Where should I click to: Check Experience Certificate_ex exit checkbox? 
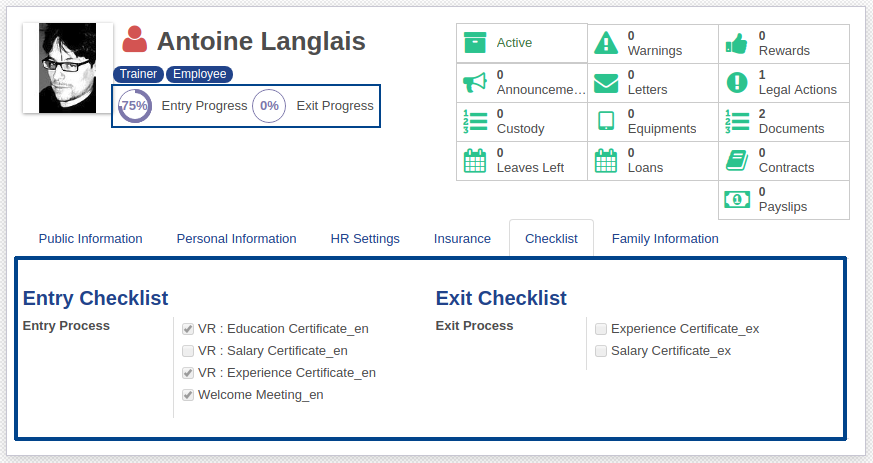pyautogui.click(x=601, y=329)
